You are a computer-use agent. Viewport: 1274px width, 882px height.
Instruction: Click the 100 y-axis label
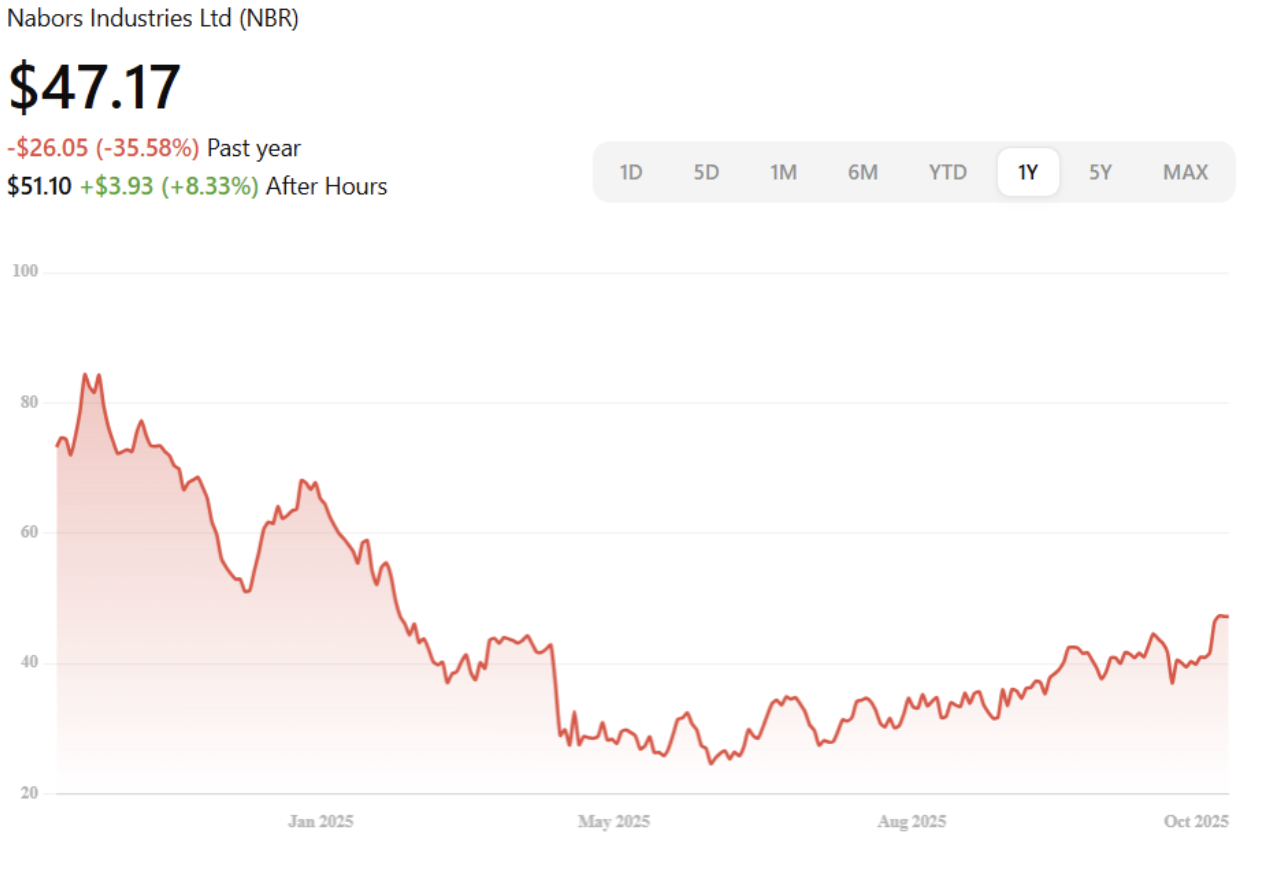click(25, 272)
